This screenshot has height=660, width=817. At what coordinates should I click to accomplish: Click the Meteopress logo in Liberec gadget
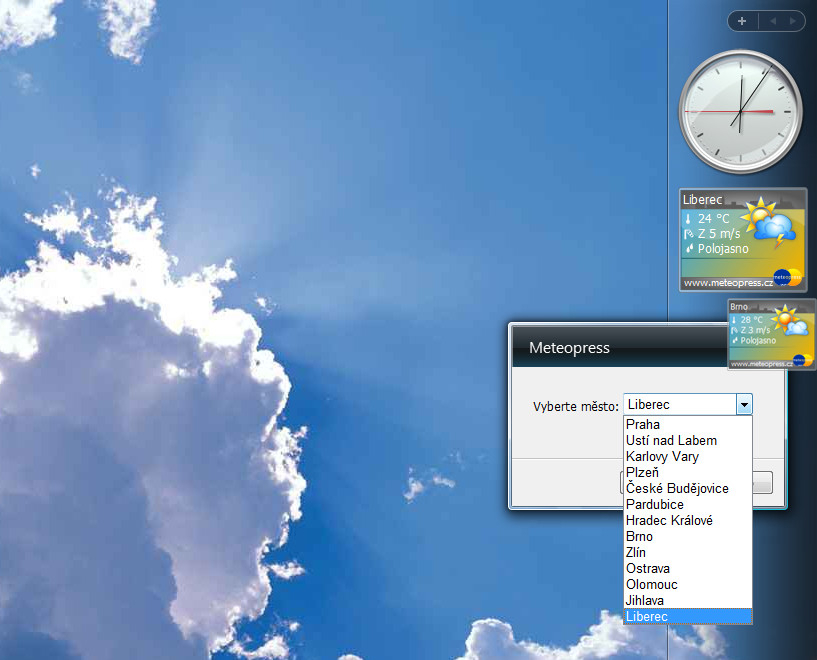[x=787, y=278]
